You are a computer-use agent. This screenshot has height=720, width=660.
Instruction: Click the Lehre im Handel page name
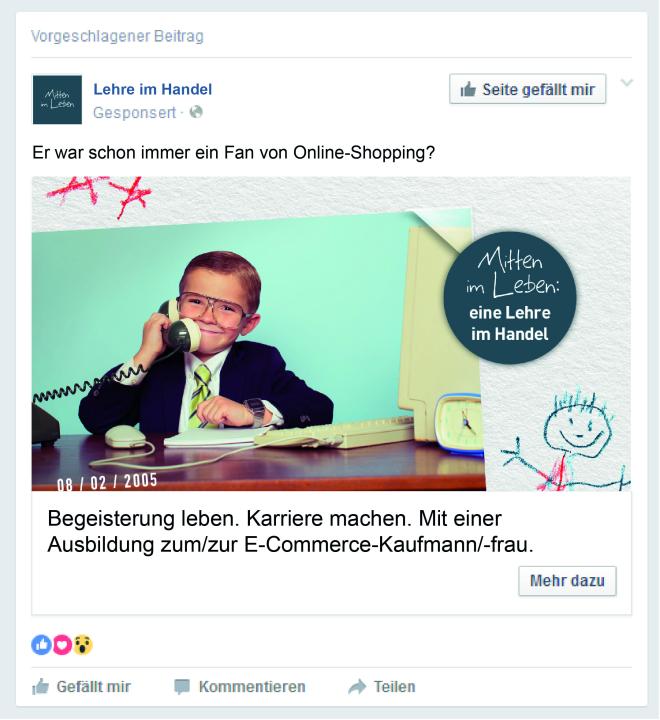click(x=152, y=89)
